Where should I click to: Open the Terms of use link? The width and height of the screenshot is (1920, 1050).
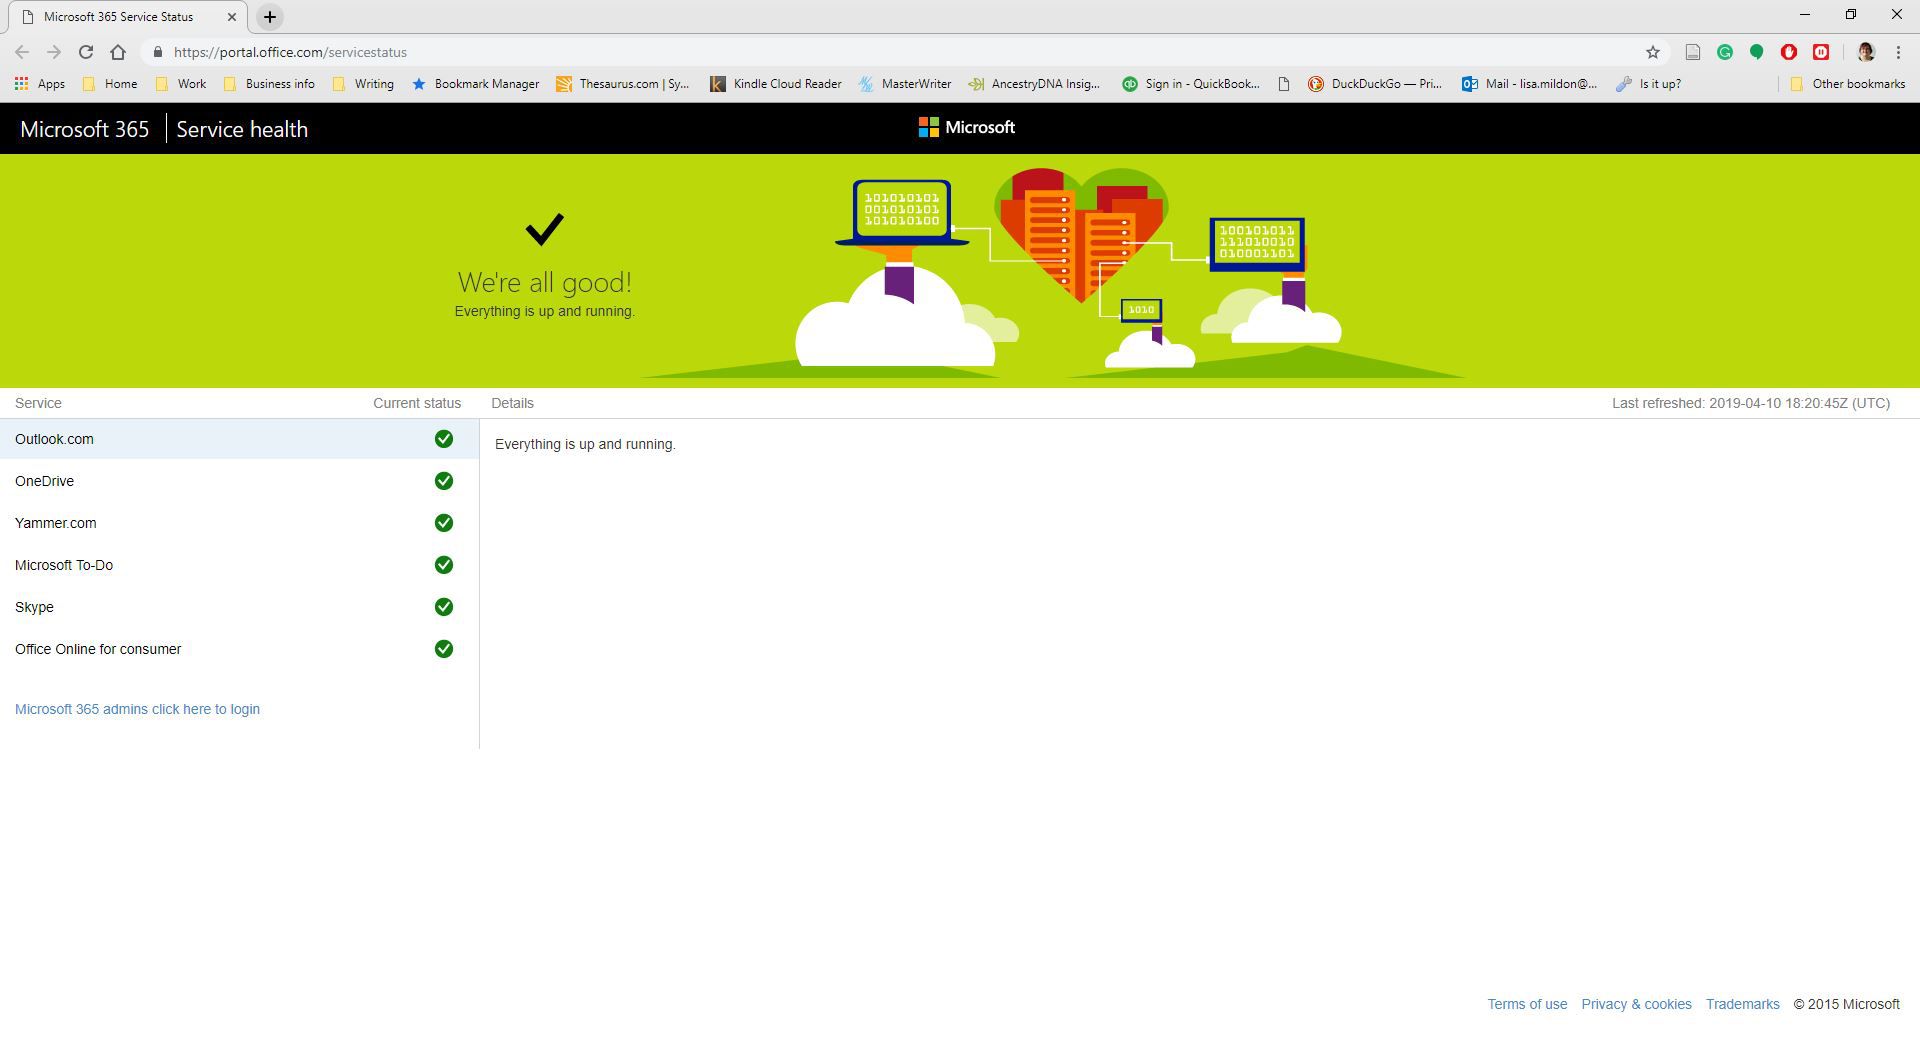[x=1527, y=1004]
